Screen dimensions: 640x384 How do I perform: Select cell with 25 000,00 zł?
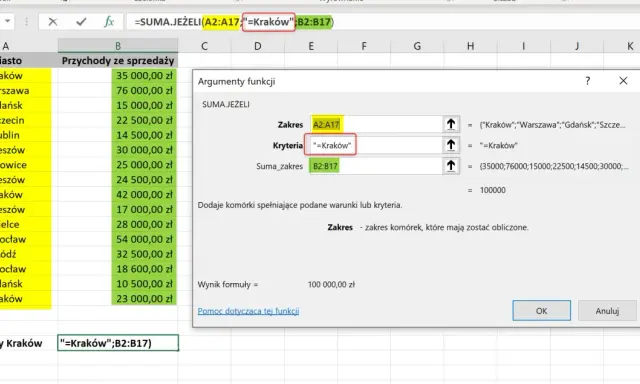(118, 165)
